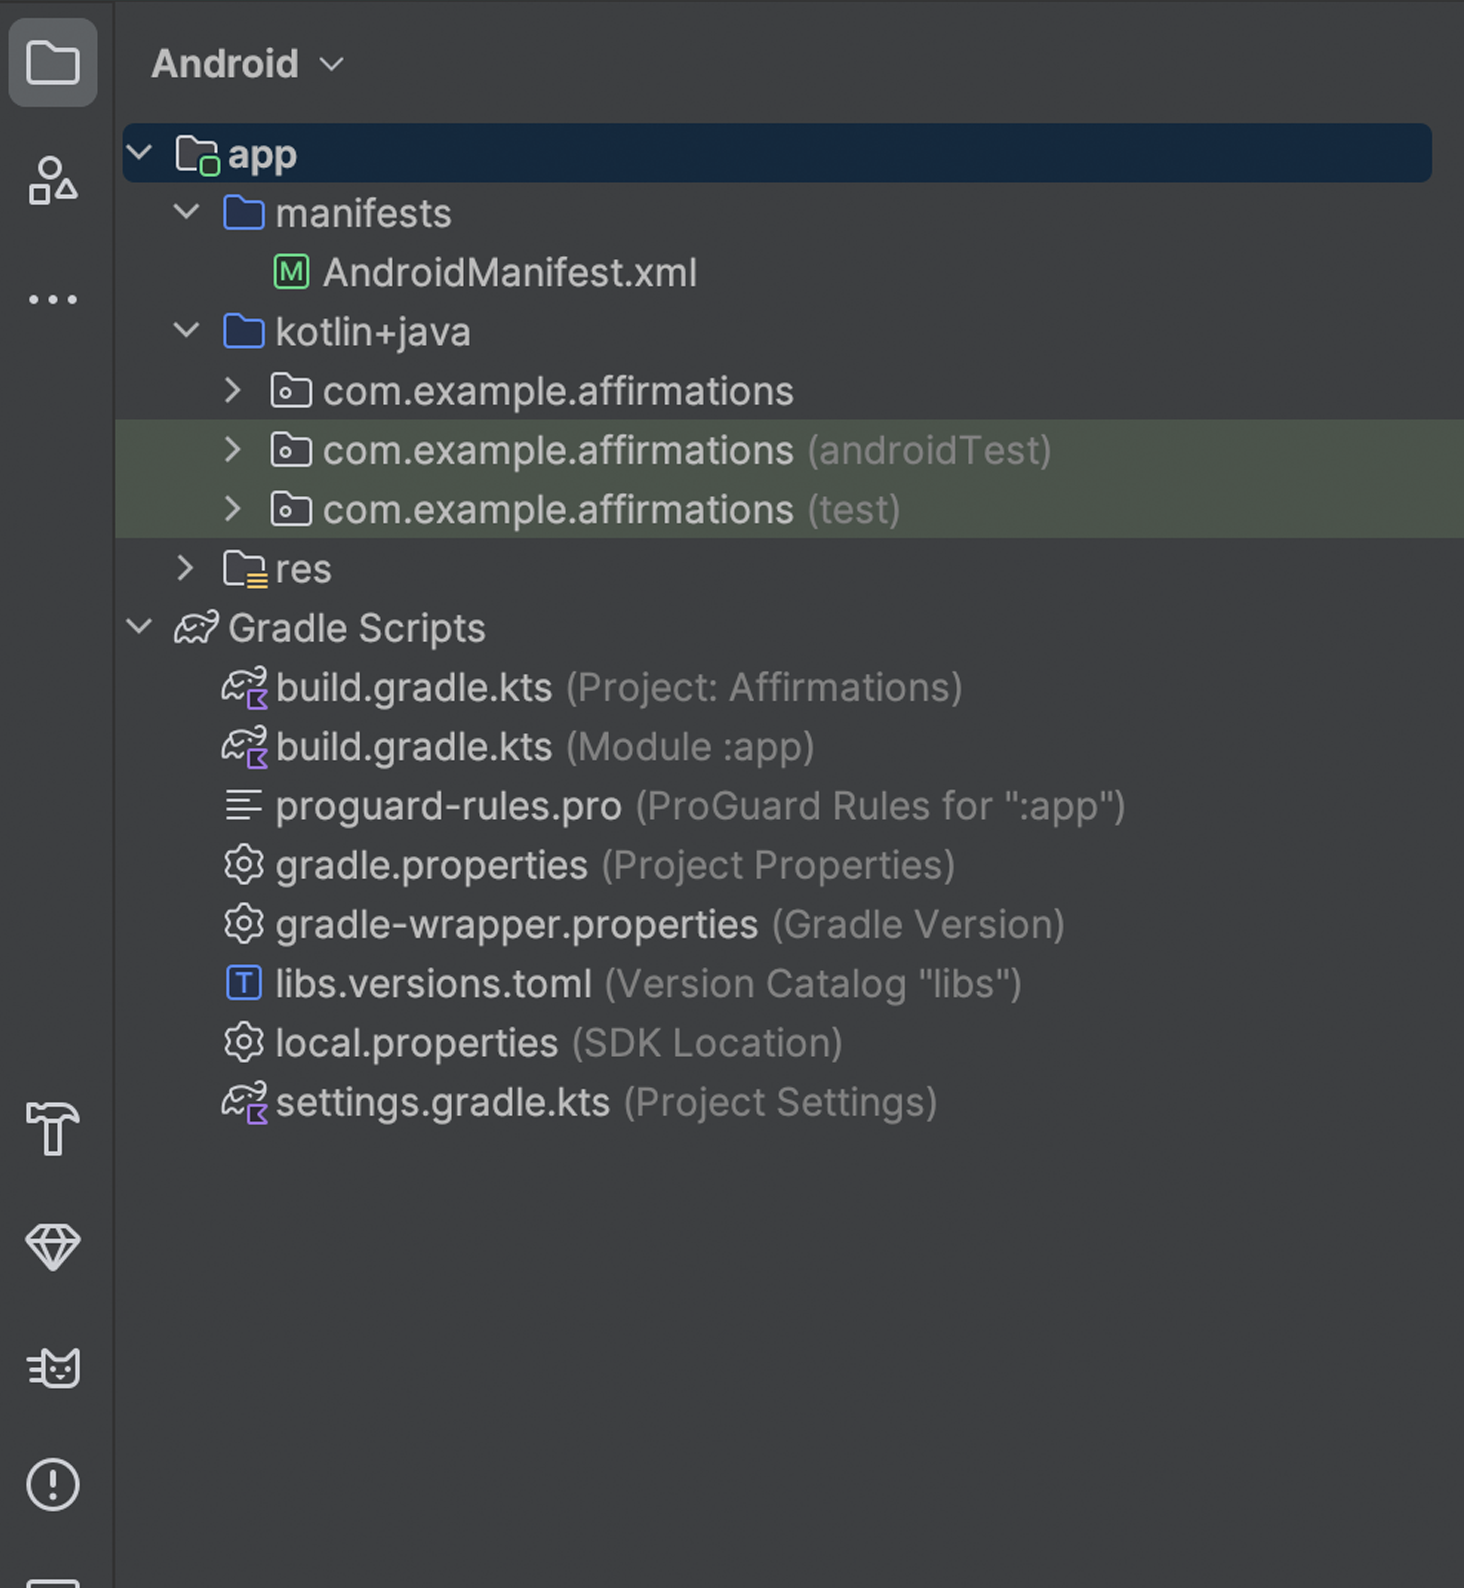This screenshot has width=1464, height=1588.
Task: Click the manifests folder icon
Action: (244, 213)
